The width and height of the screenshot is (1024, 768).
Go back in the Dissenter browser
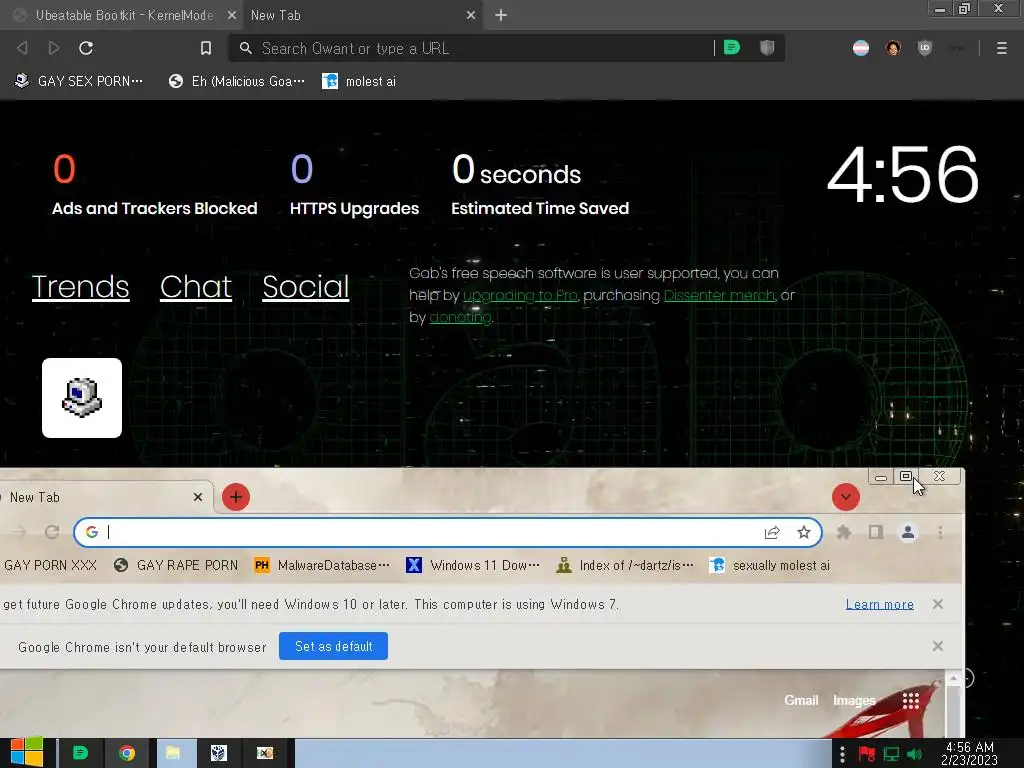(22, 48)
